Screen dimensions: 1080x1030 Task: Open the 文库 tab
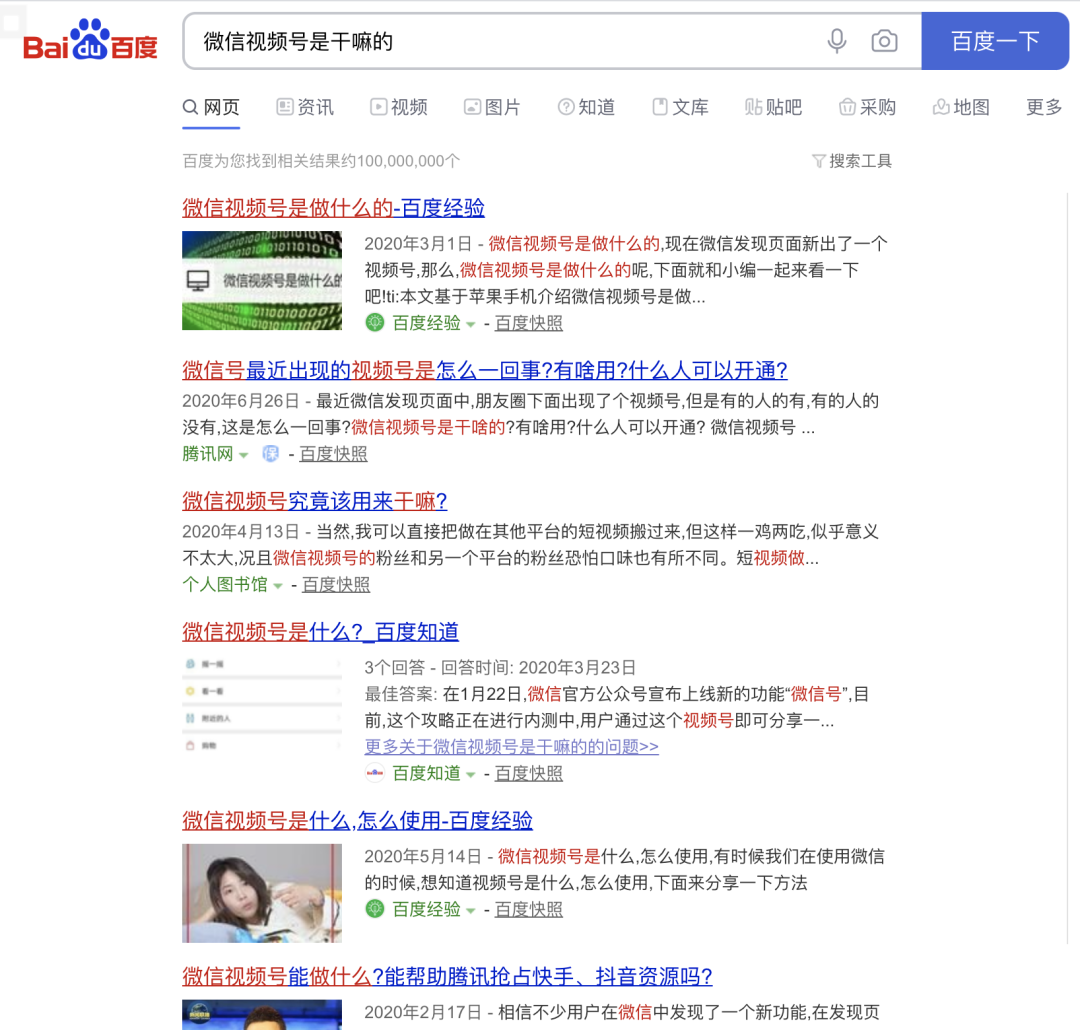click(680, 107)
